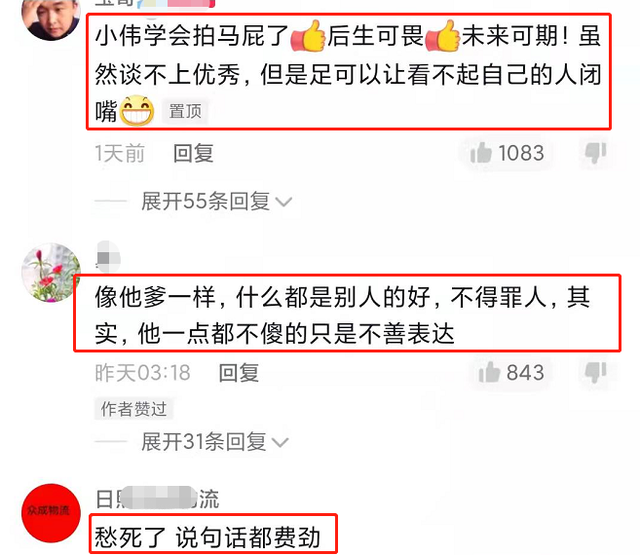640x555 pixels.
Task: Reply to the 昨天03:18 comment
Action: click(x=239, y=373)
